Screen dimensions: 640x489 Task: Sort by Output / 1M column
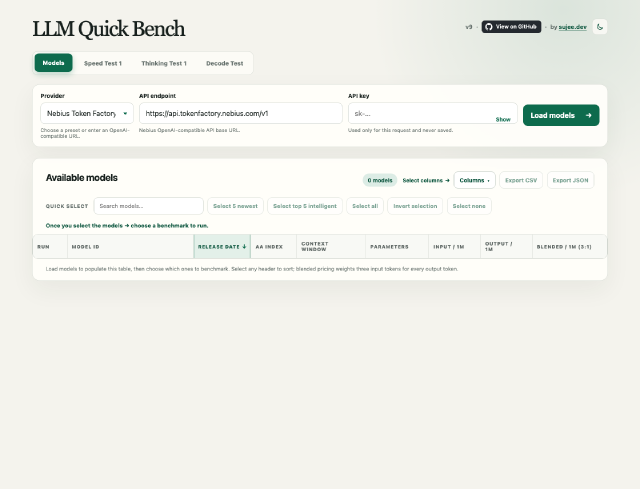tap(506, 247)
